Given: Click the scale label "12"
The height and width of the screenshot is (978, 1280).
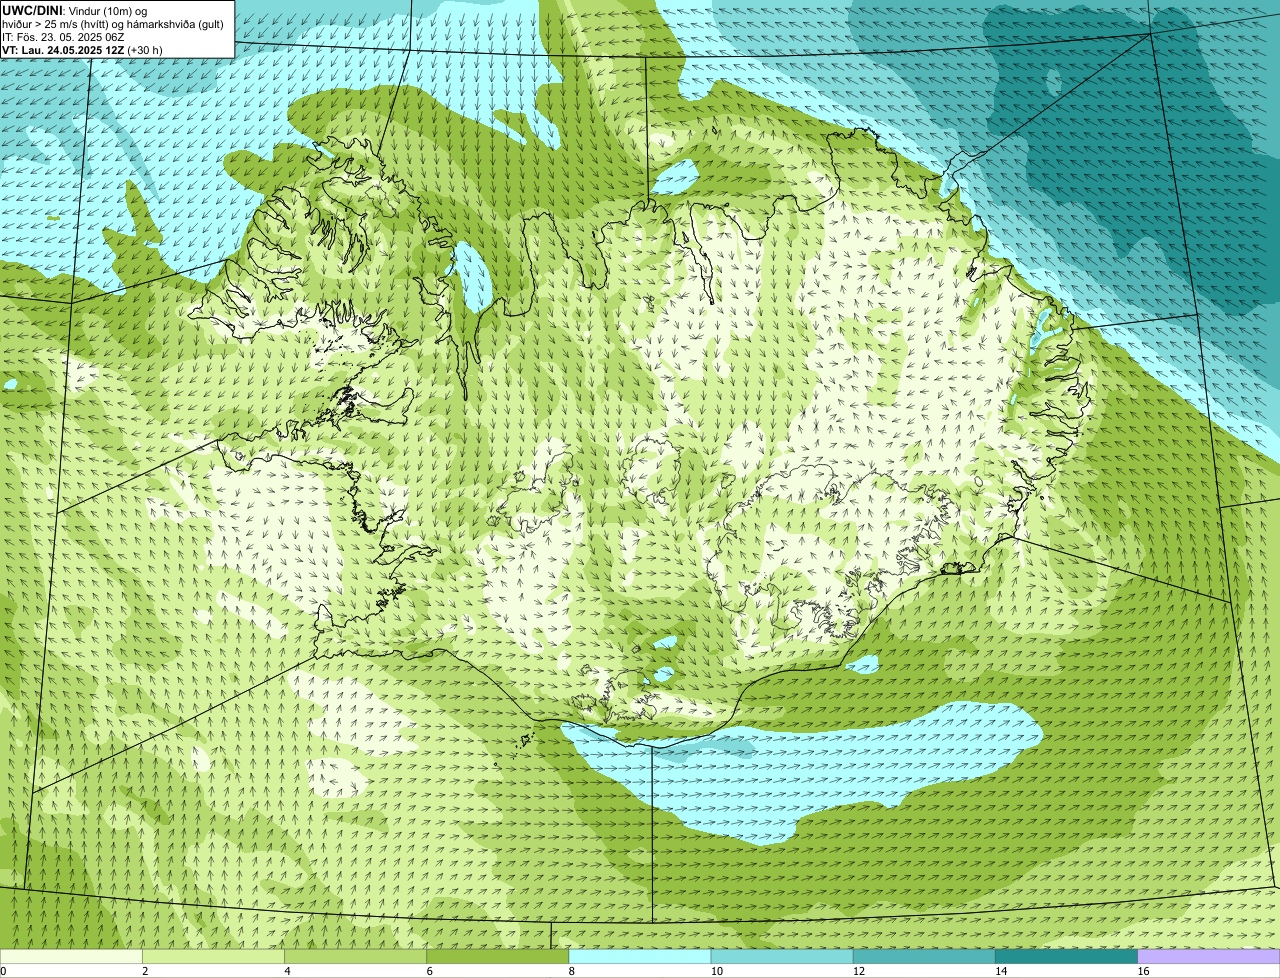Looking at the screenshot, I should (x=859, y=971).
